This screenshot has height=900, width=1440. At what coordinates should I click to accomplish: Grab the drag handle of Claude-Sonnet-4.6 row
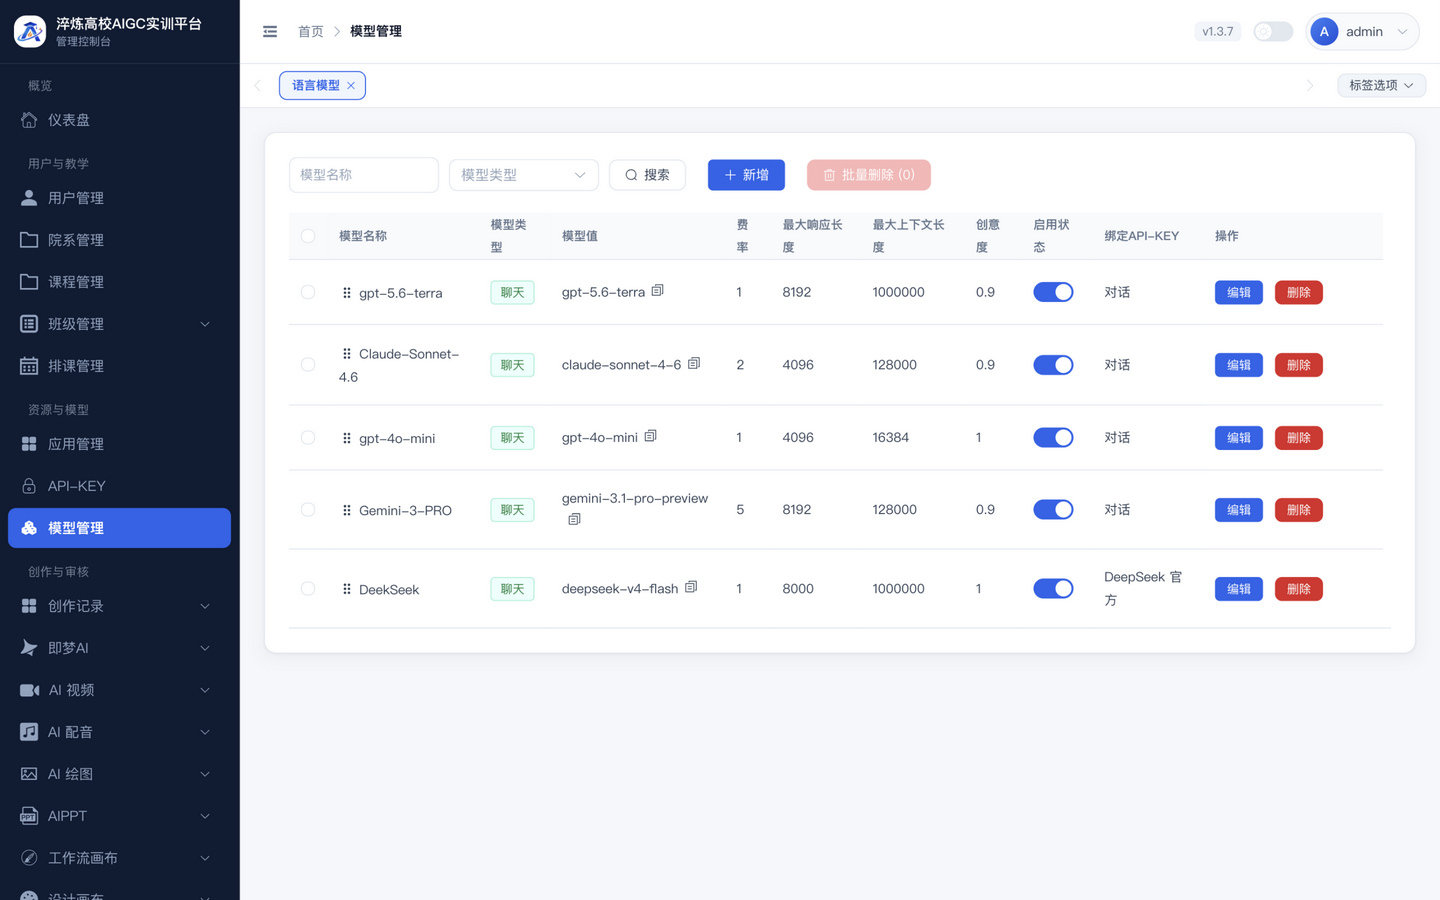(347, 354)
